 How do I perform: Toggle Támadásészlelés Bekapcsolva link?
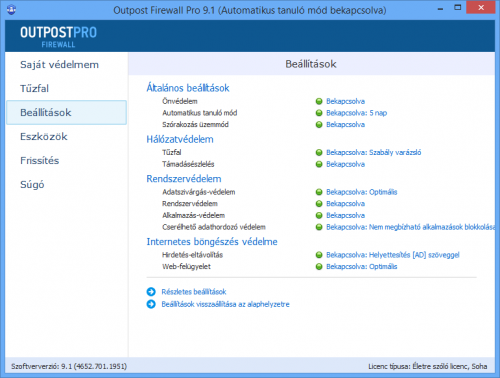click(345, 164)
